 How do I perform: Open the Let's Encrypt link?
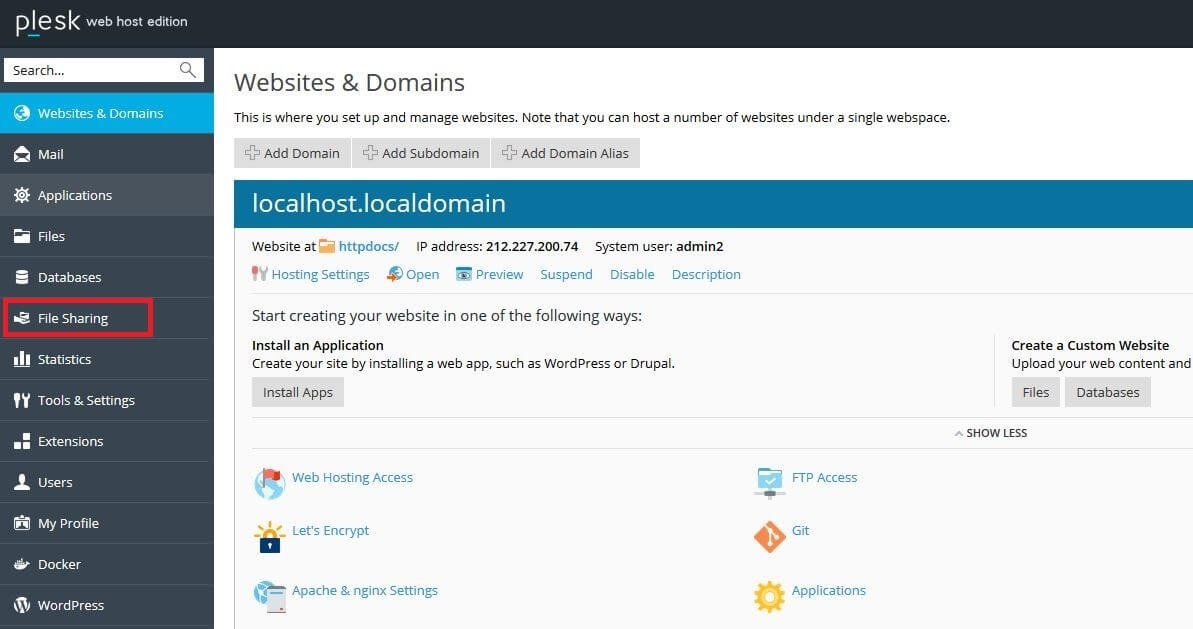[x=330, y=531]
